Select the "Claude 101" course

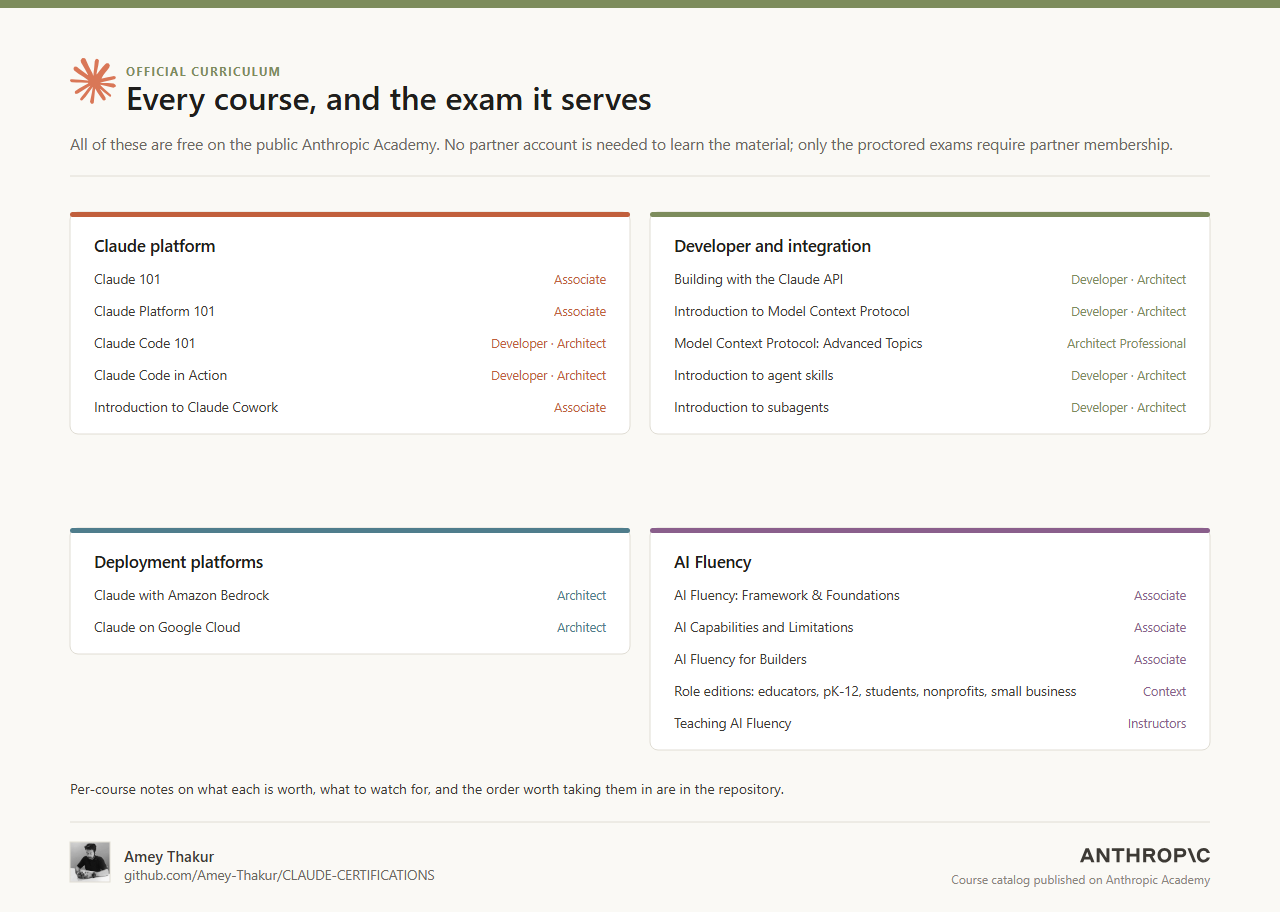point(127,279)
